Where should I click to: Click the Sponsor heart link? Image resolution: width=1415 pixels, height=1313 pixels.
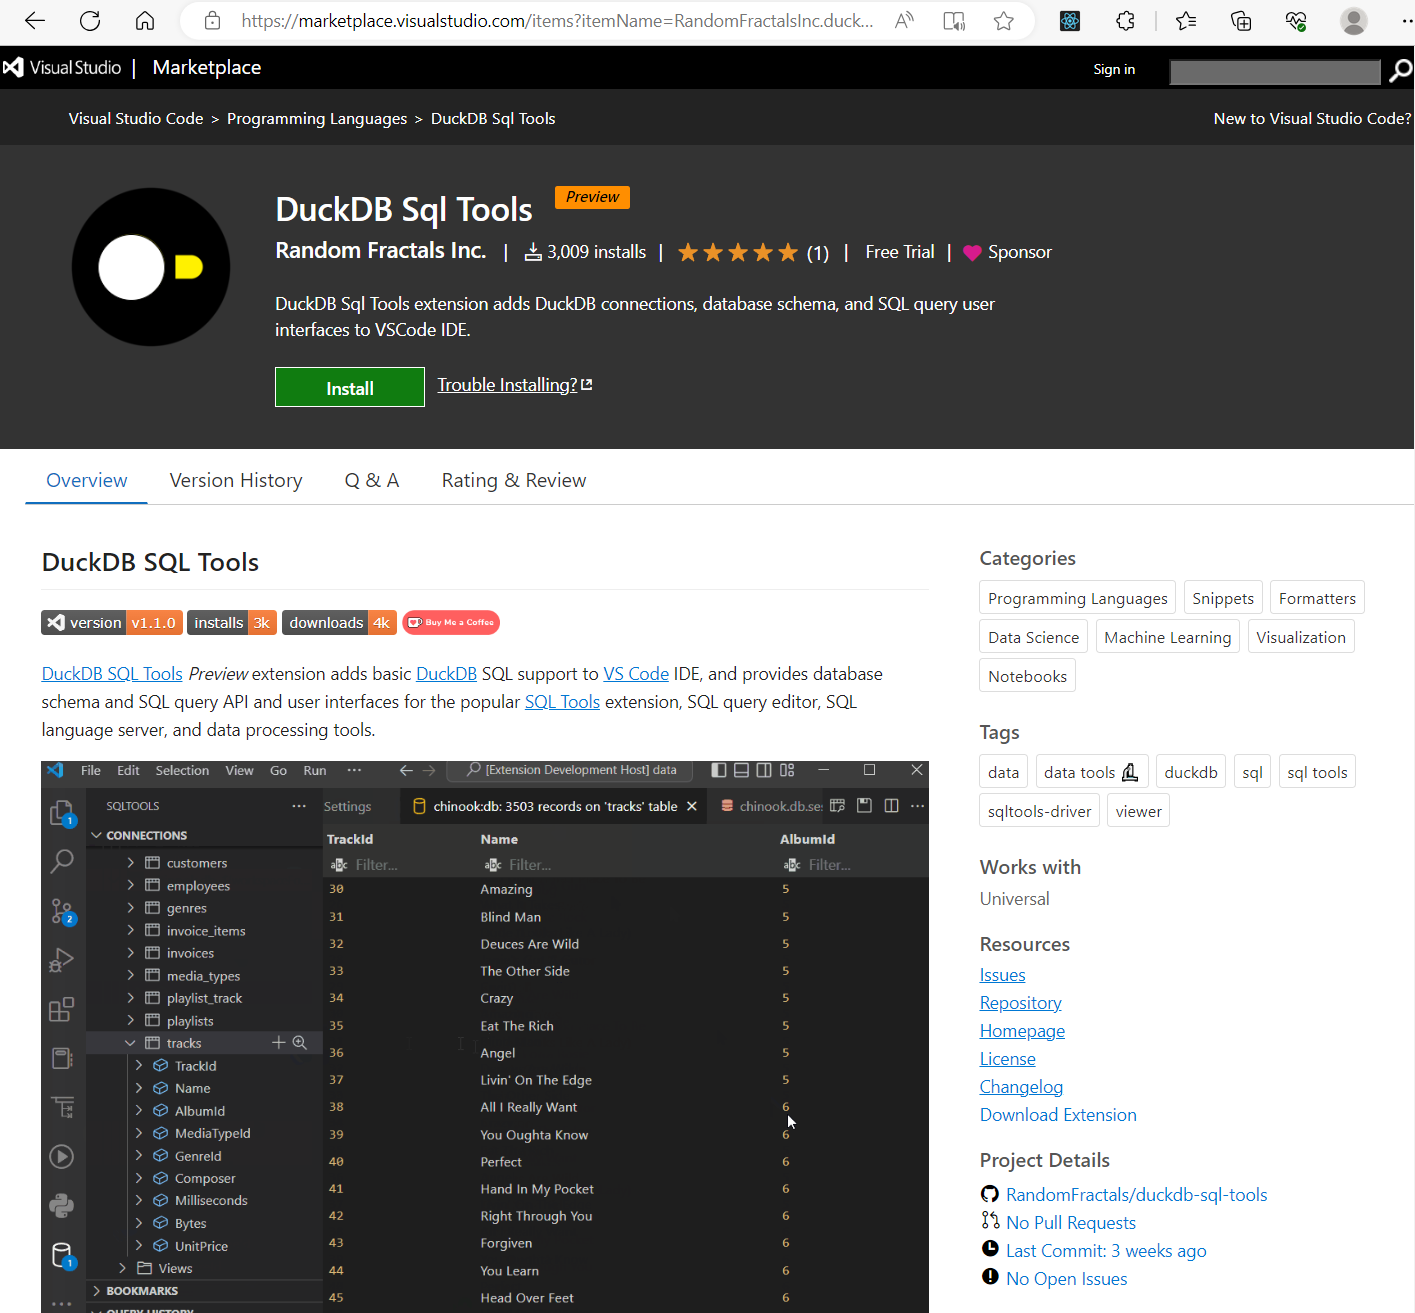tap(1008, 253)
